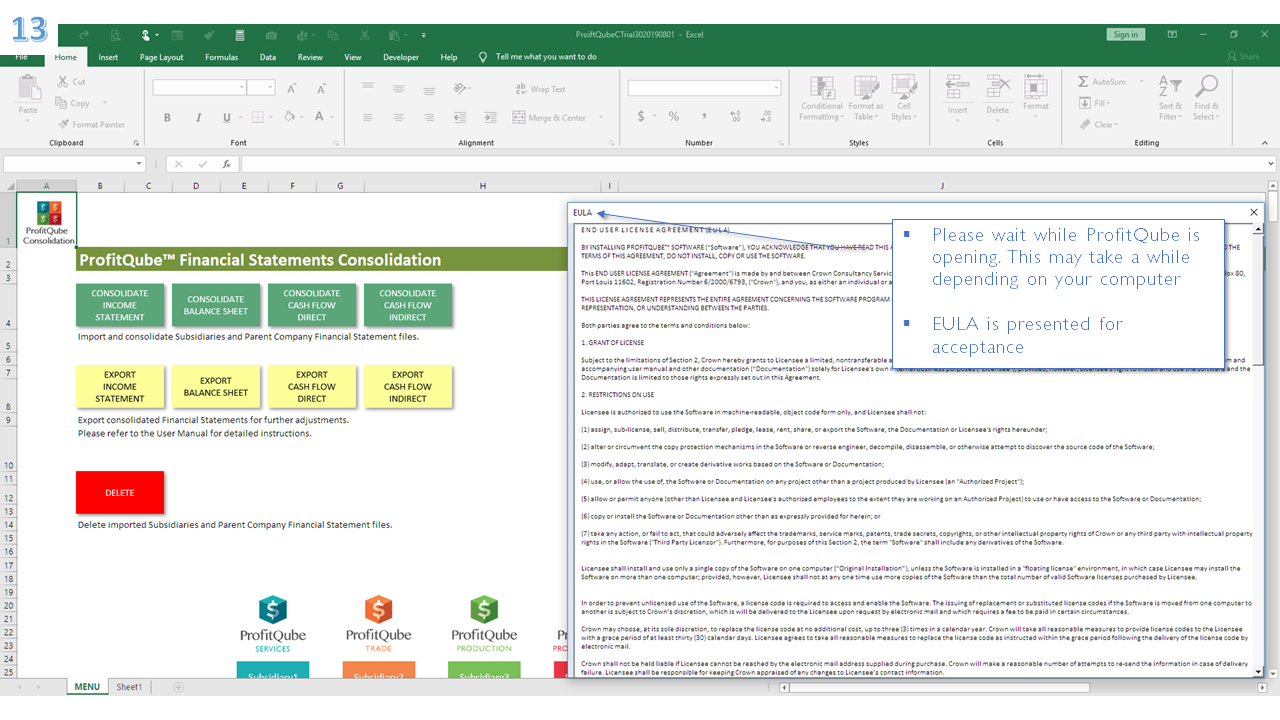Click the EXPORT CASH FLOW INDIRECT button
1280x720 pixels.
(x=408, y=386)
